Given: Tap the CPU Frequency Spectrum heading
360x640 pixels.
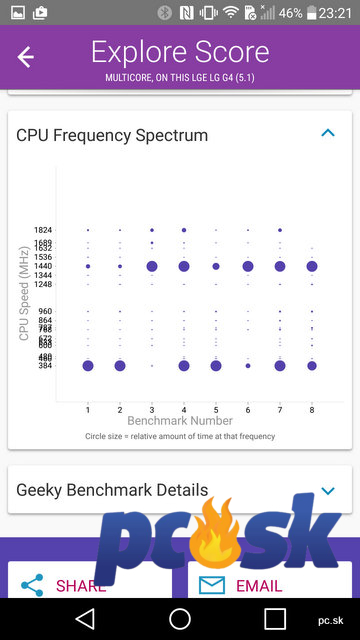Looking at the screenshot, I should pos(112,136).
